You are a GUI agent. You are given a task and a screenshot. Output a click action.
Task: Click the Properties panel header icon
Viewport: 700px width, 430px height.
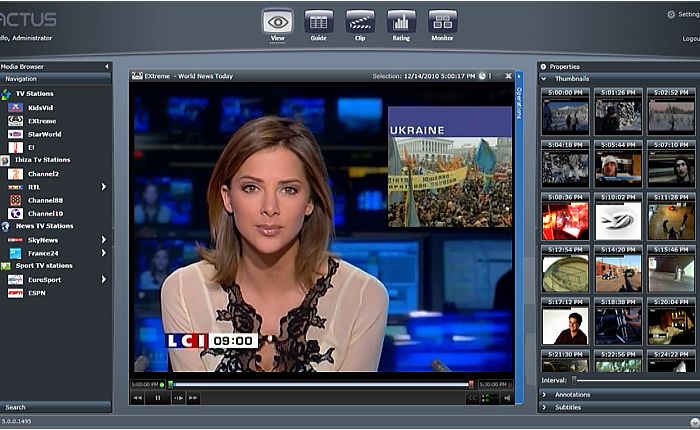tap(543, 67)
